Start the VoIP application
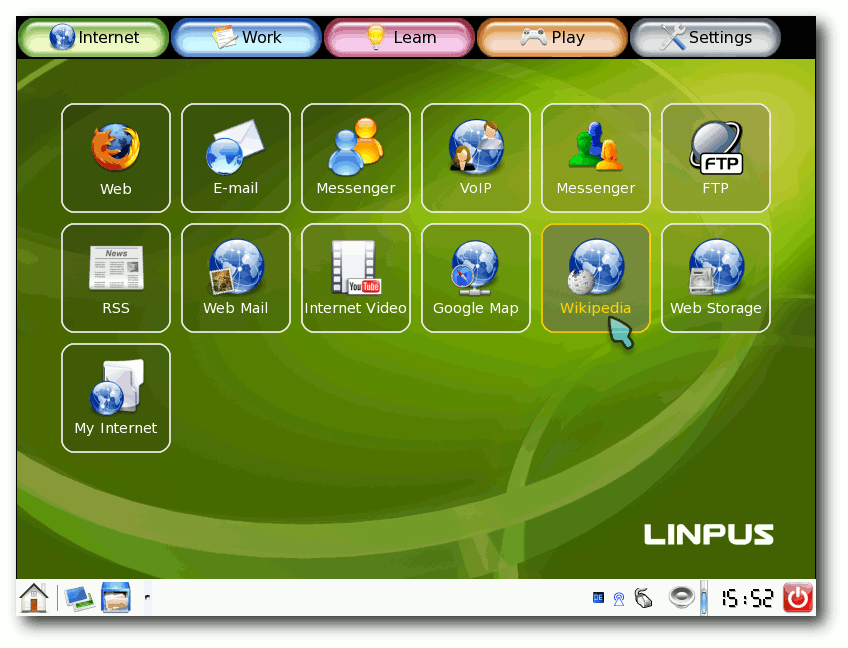 click(476, 158)
